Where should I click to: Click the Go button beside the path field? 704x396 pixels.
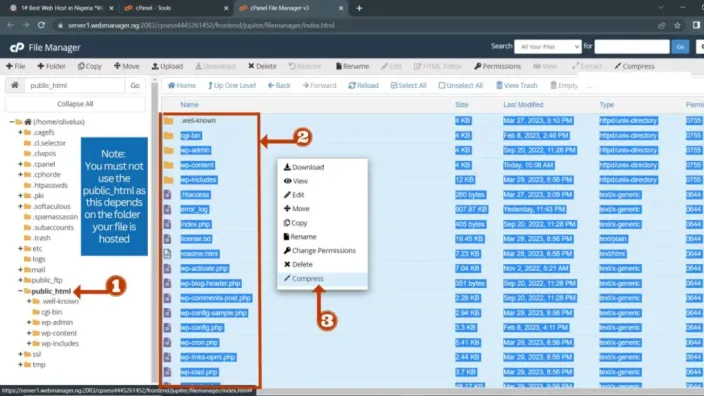(x=135, y=85)
